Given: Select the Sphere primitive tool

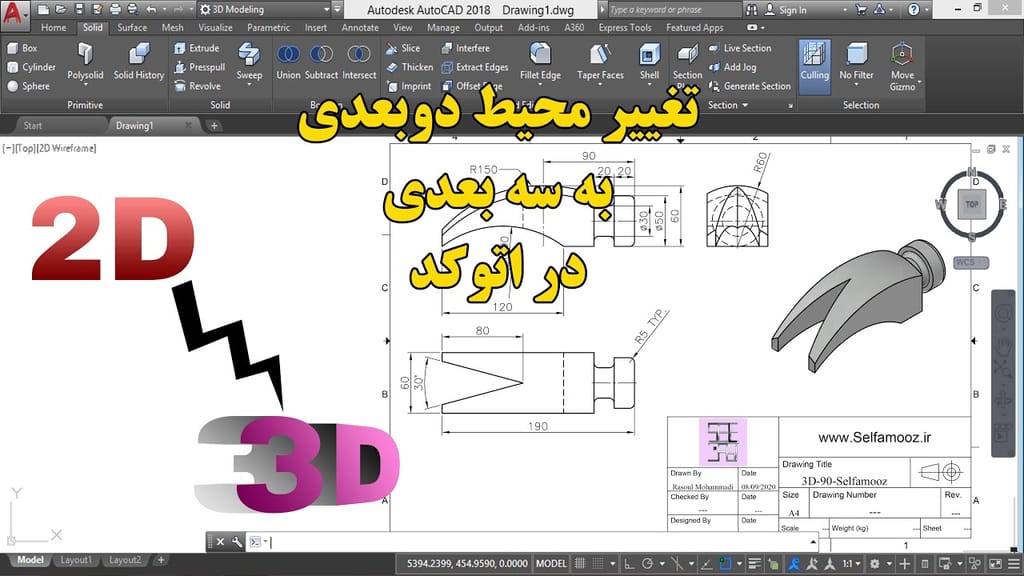Looking at the screenshot, I should pos(28,86).
